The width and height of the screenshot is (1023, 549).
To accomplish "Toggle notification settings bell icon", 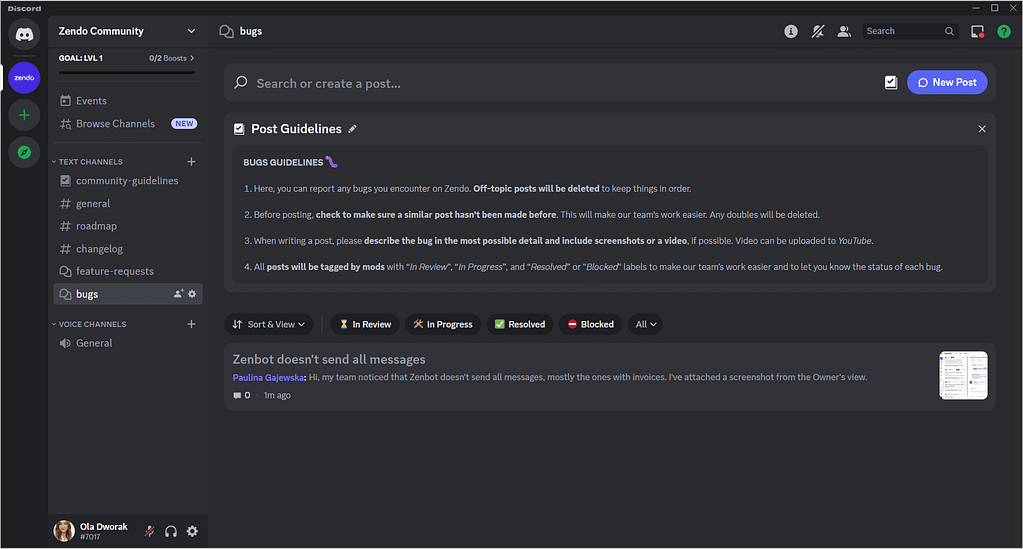I will click(x=817, y=31).
